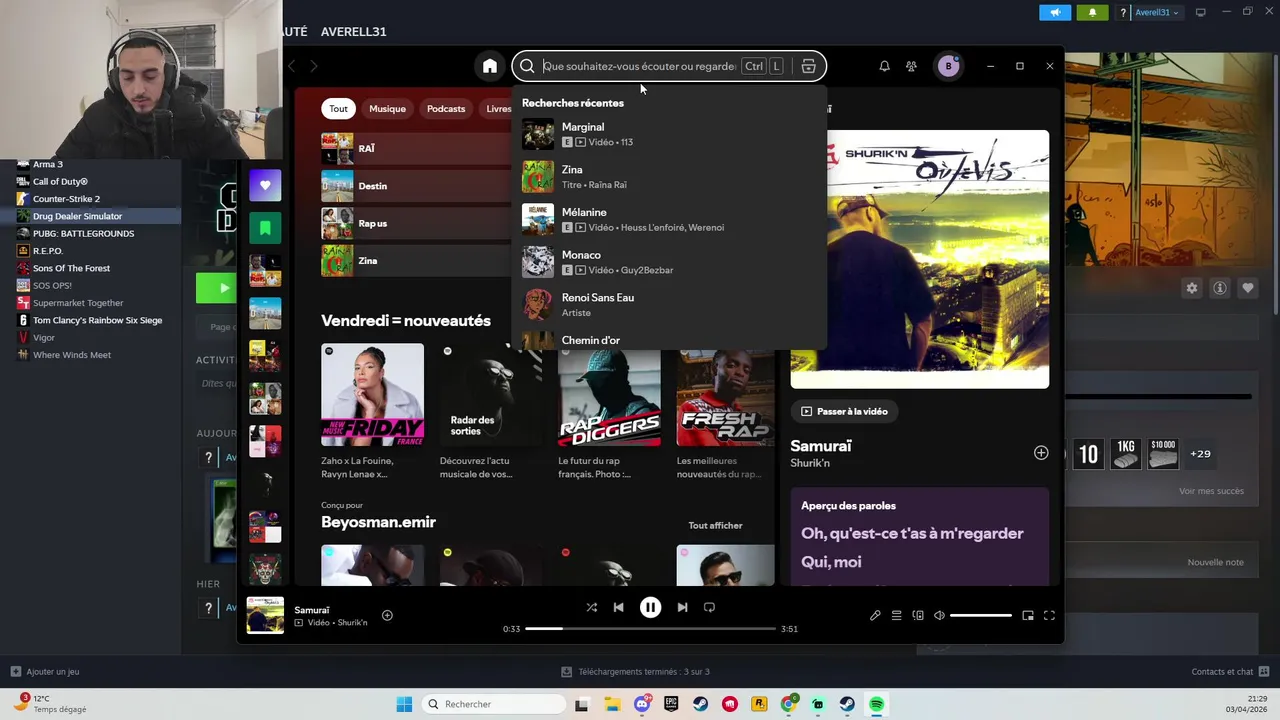Open green bookmark Episodes in Spotify sidebar
This screenshot has height=720, width=1280.
tap(265, 228)
